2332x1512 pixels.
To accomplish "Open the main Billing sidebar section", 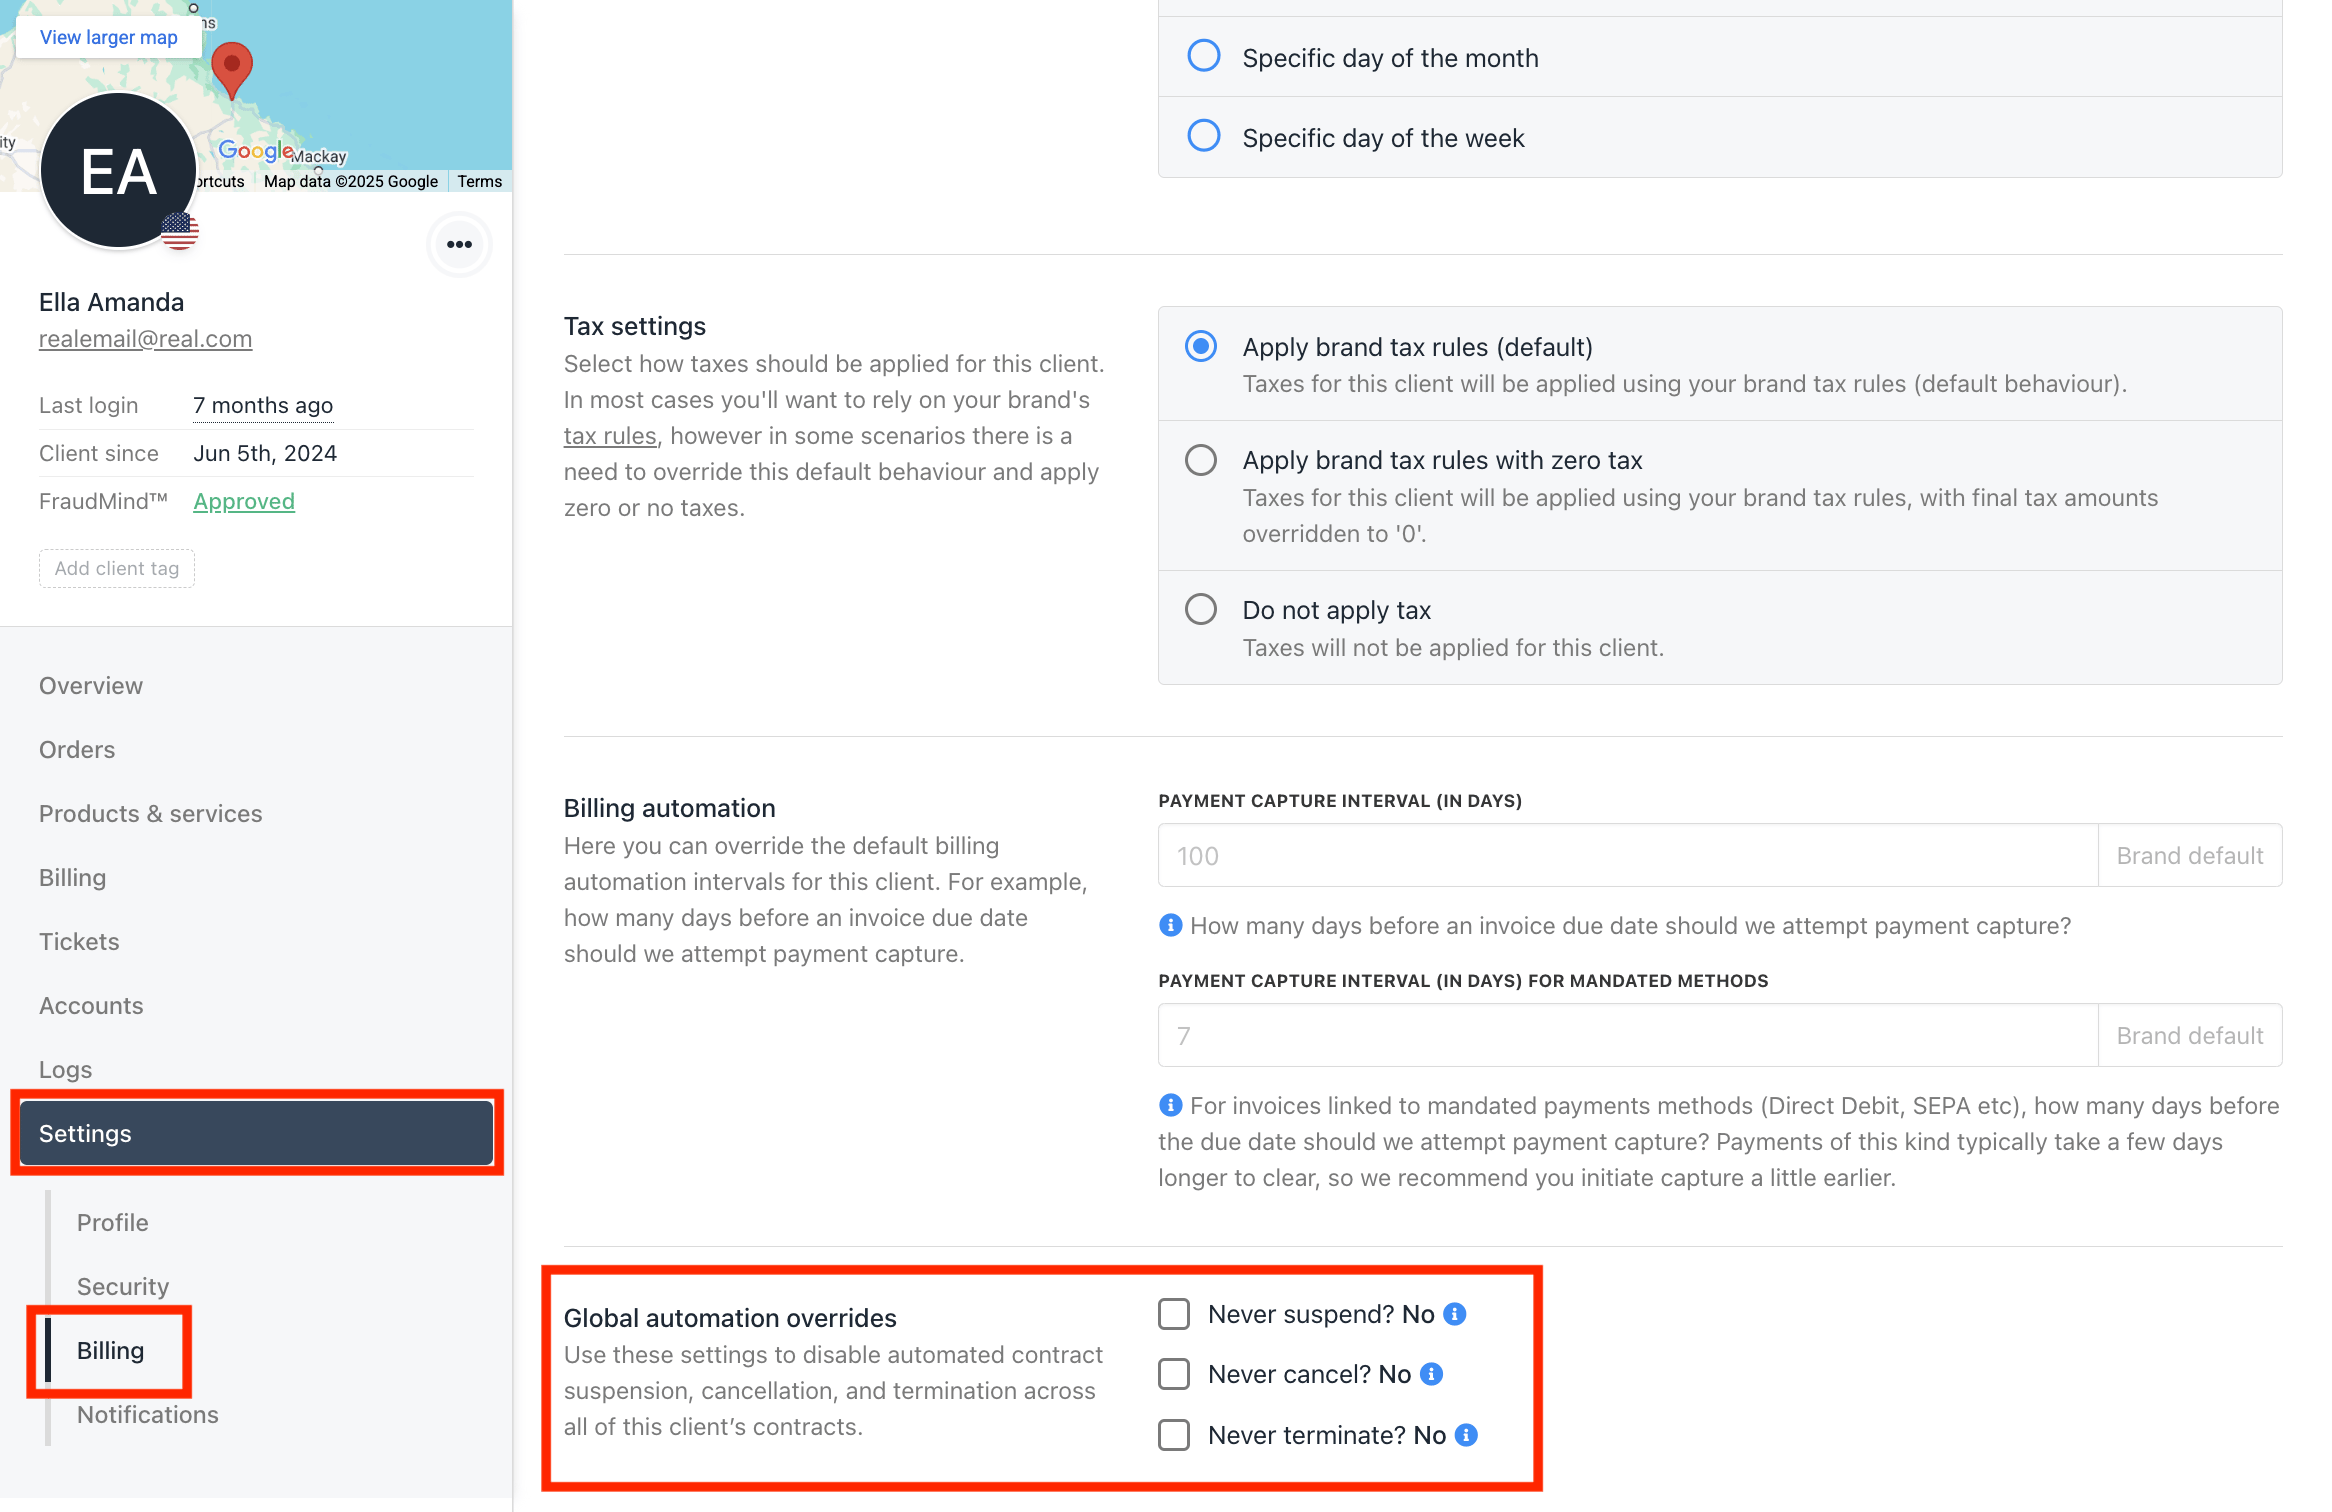I will 72,878.
